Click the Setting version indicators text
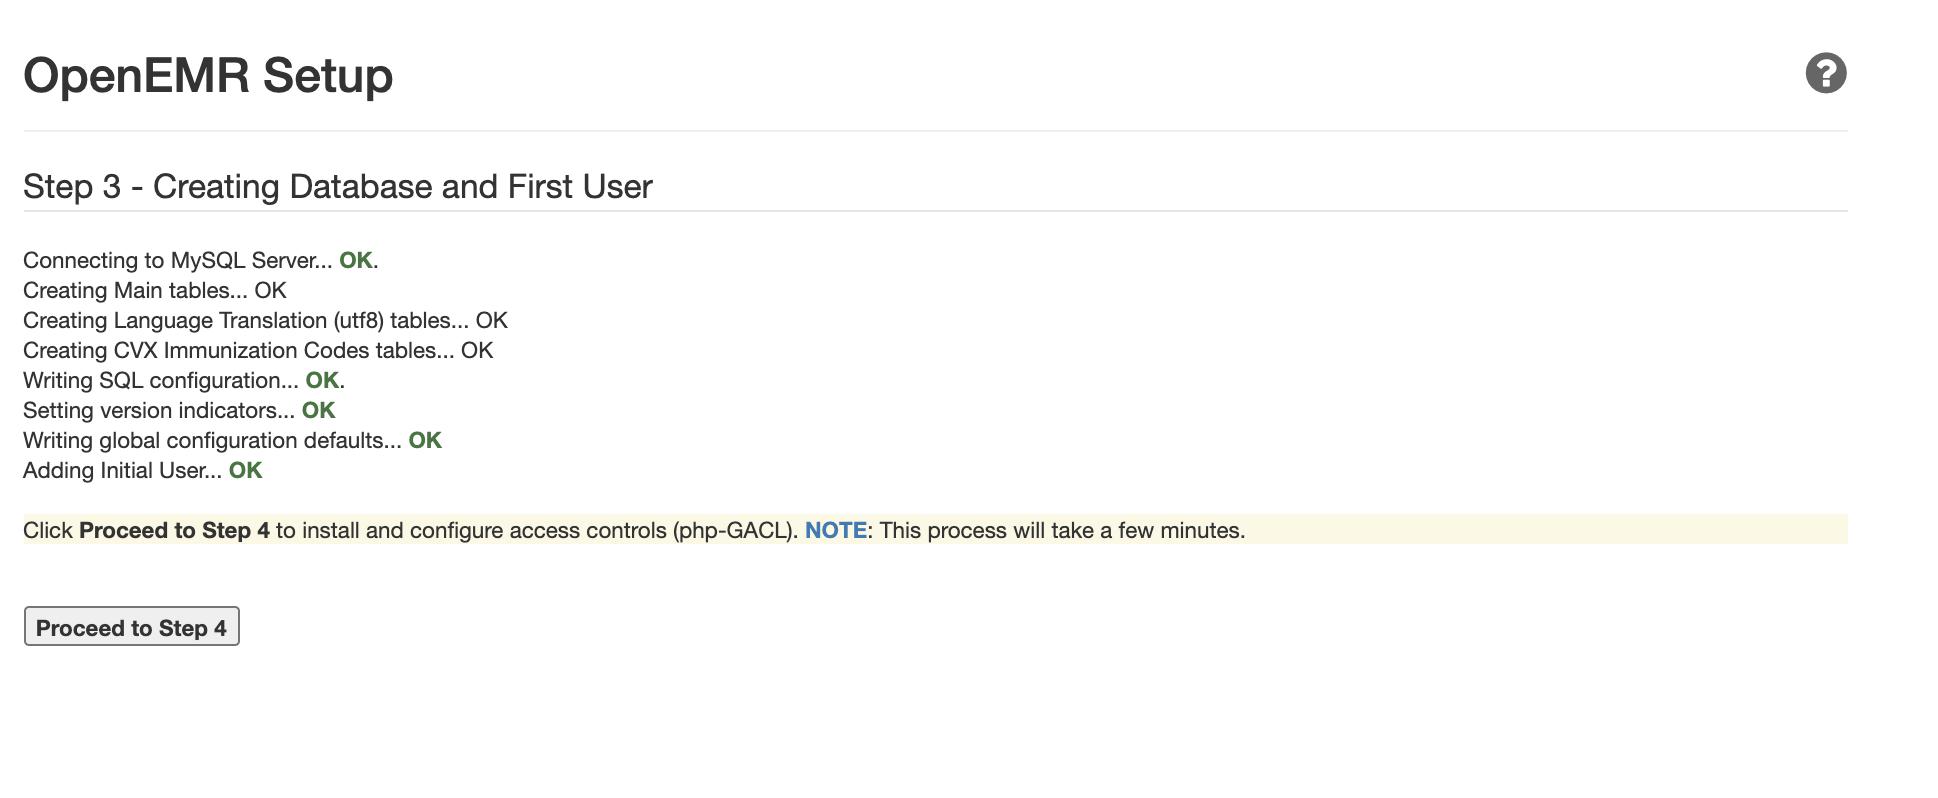Screen dimensions: 1938x798 (x=158, y=411)
